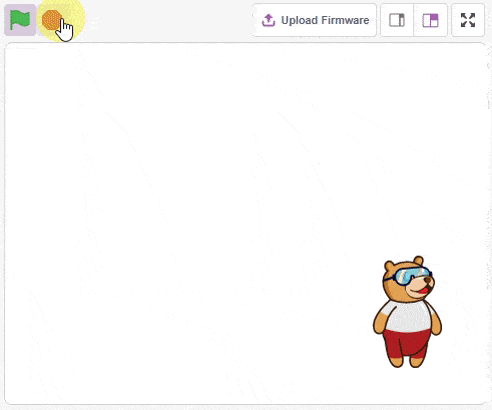This screenshot has height=410, width=492.
Task: Click the bear's red shorts
Action: point(407,343)
